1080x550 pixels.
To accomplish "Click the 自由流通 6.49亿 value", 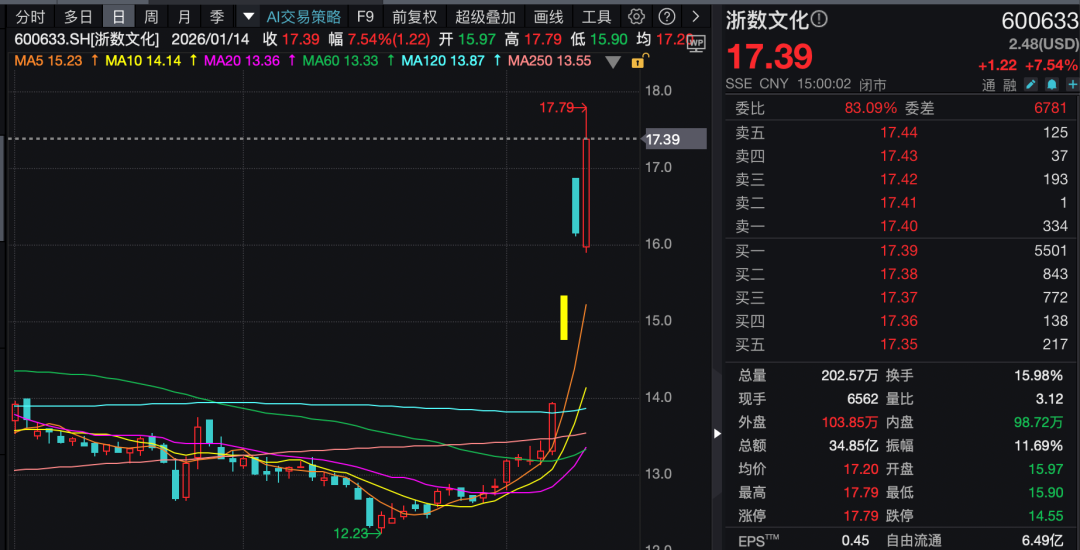I will point(1044,541).
